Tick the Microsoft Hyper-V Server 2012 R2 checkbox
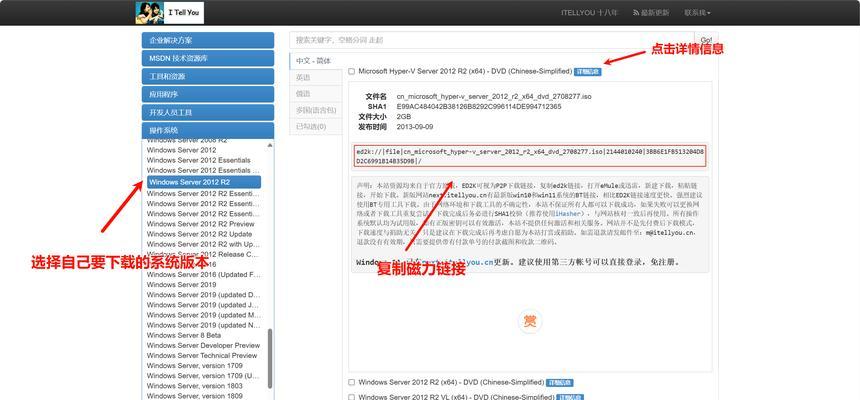Viewport: 860px width, 400px height. pyautogui.click(x=352, y=71)
